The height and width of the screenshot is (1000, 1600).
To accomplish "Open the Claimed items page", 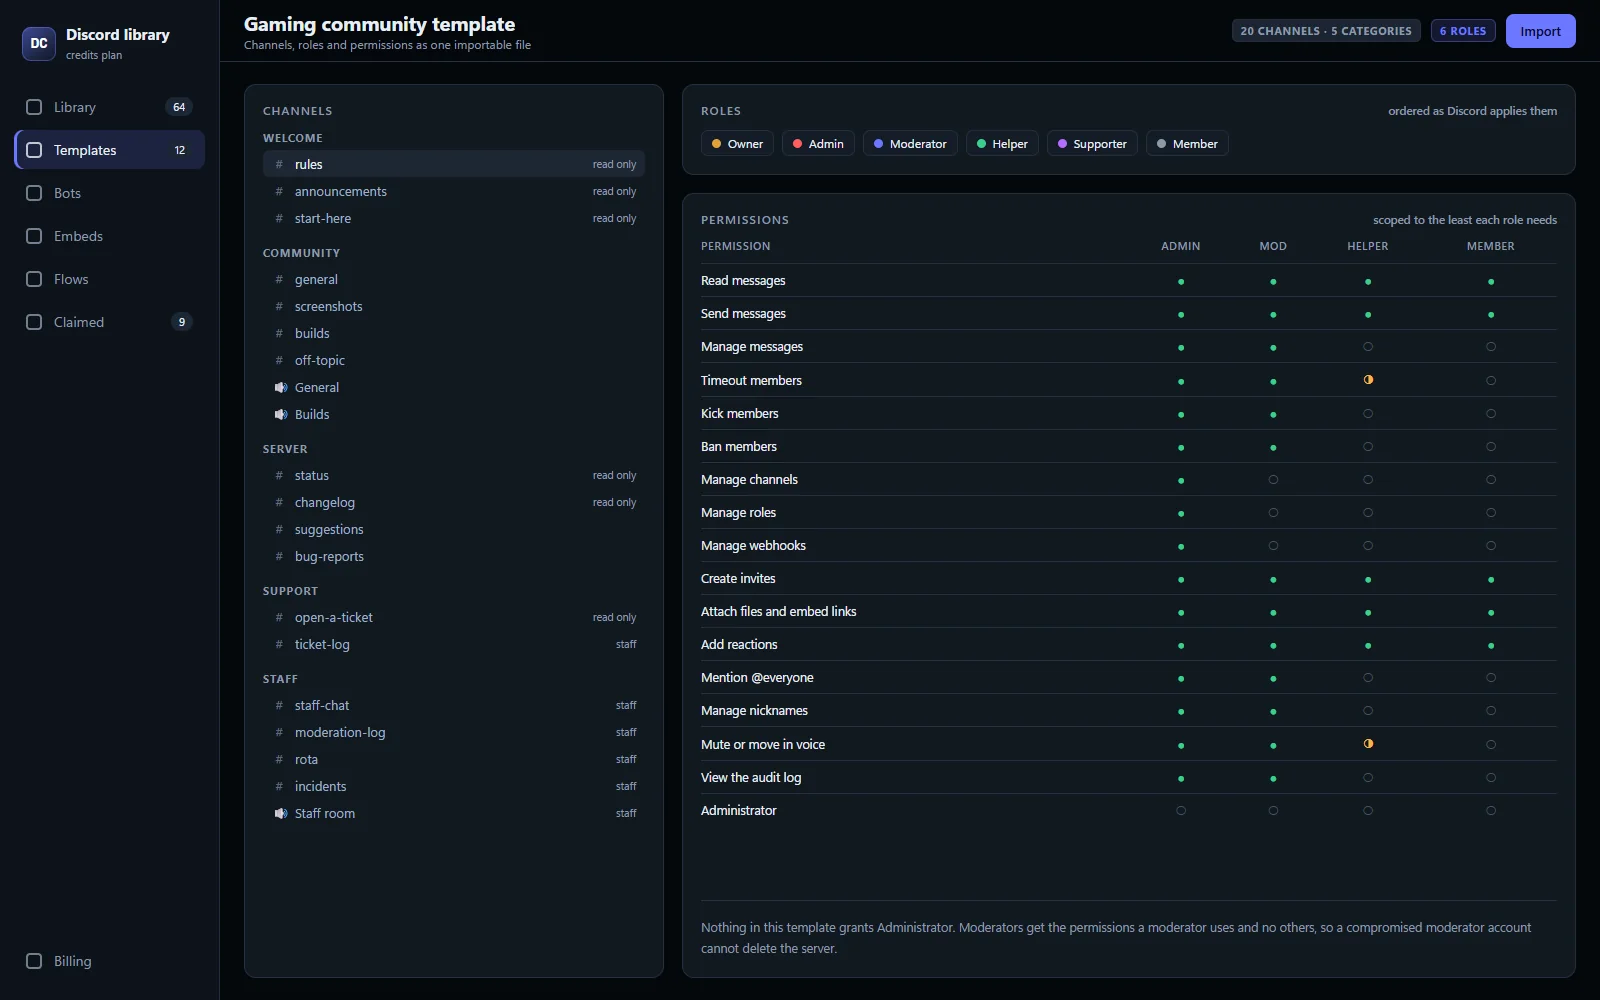I will point(109,322).
